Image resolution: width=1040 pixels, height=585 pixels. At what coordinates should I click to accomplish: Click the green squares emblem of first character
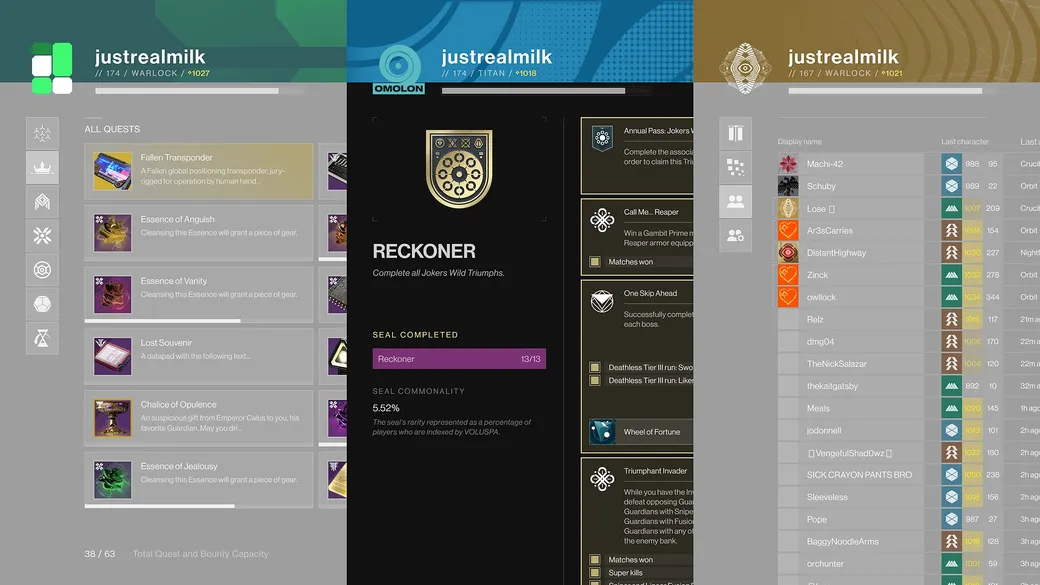pos(52,68)
